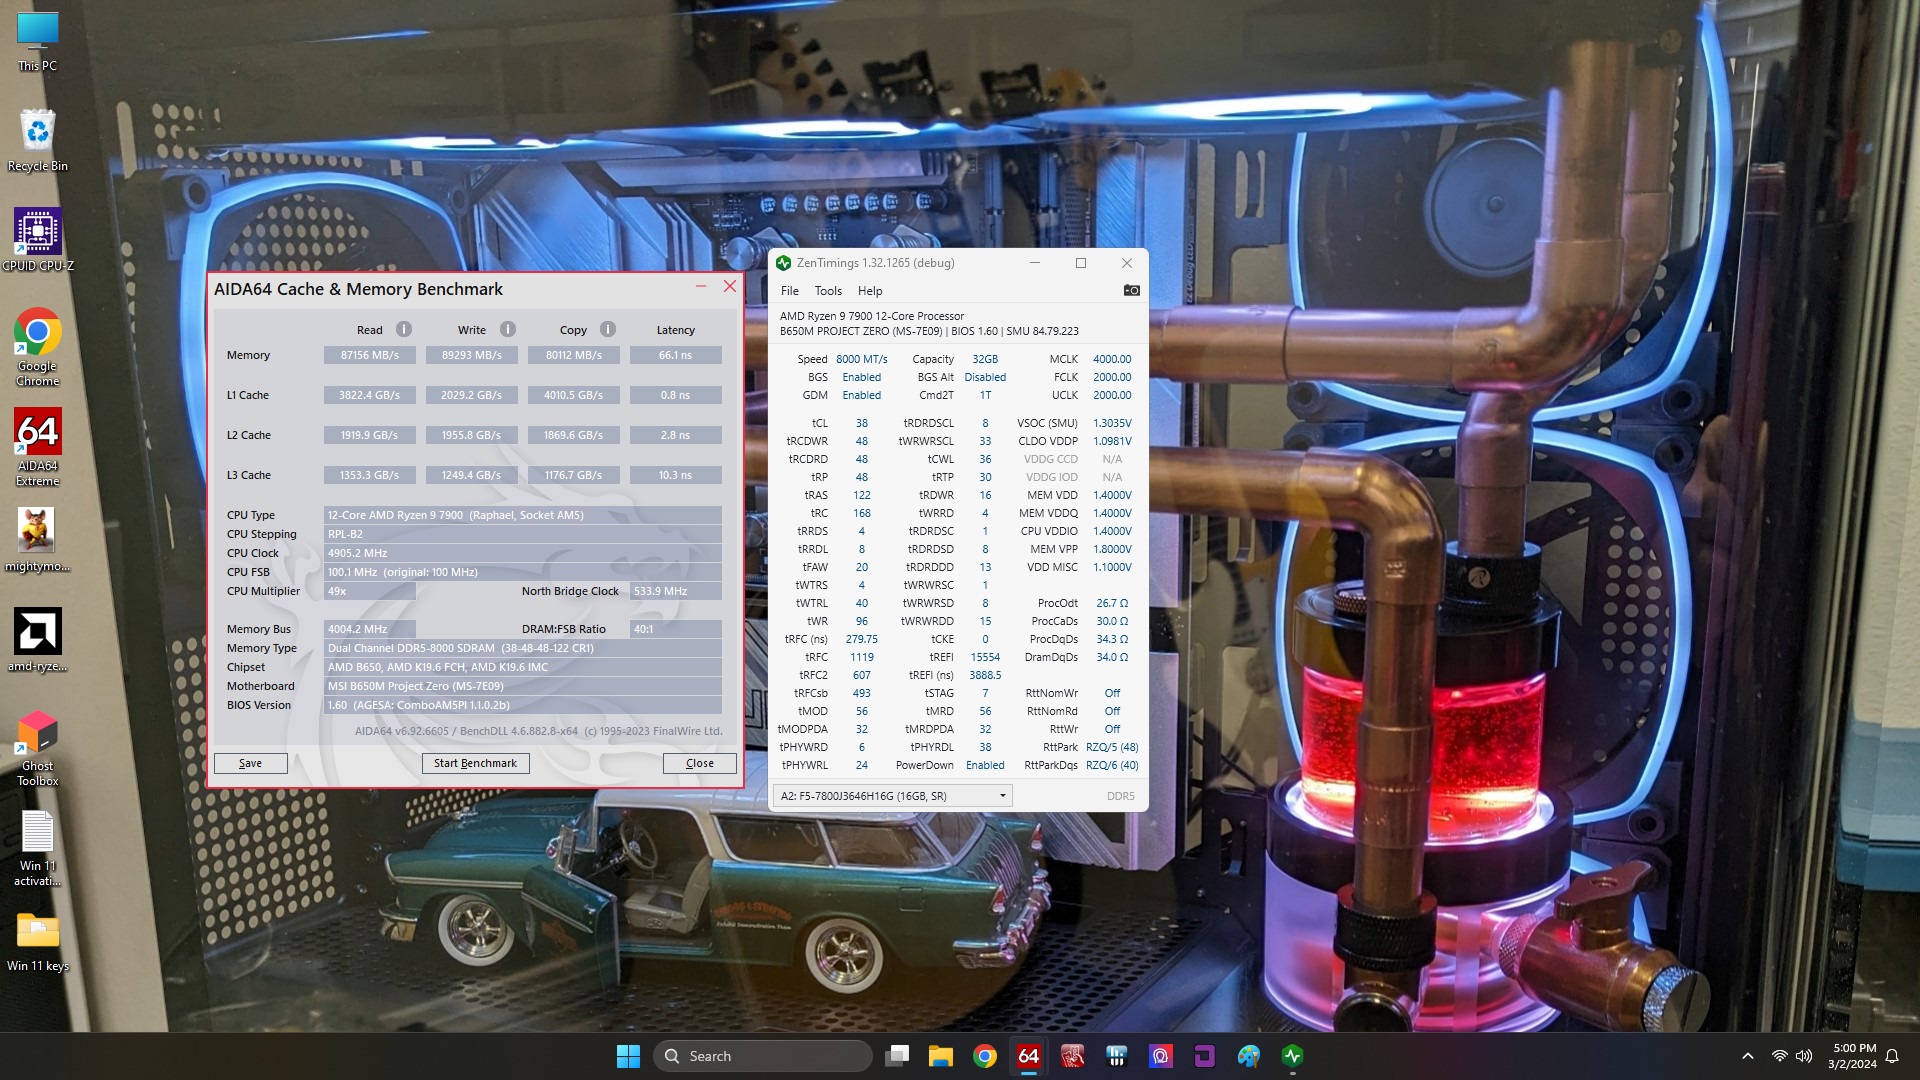The height and width of the screenshot is (1080, 1920).
Task: Switch to ZenTimings green taskbar icon
Action: (x=1293, y=1056)
